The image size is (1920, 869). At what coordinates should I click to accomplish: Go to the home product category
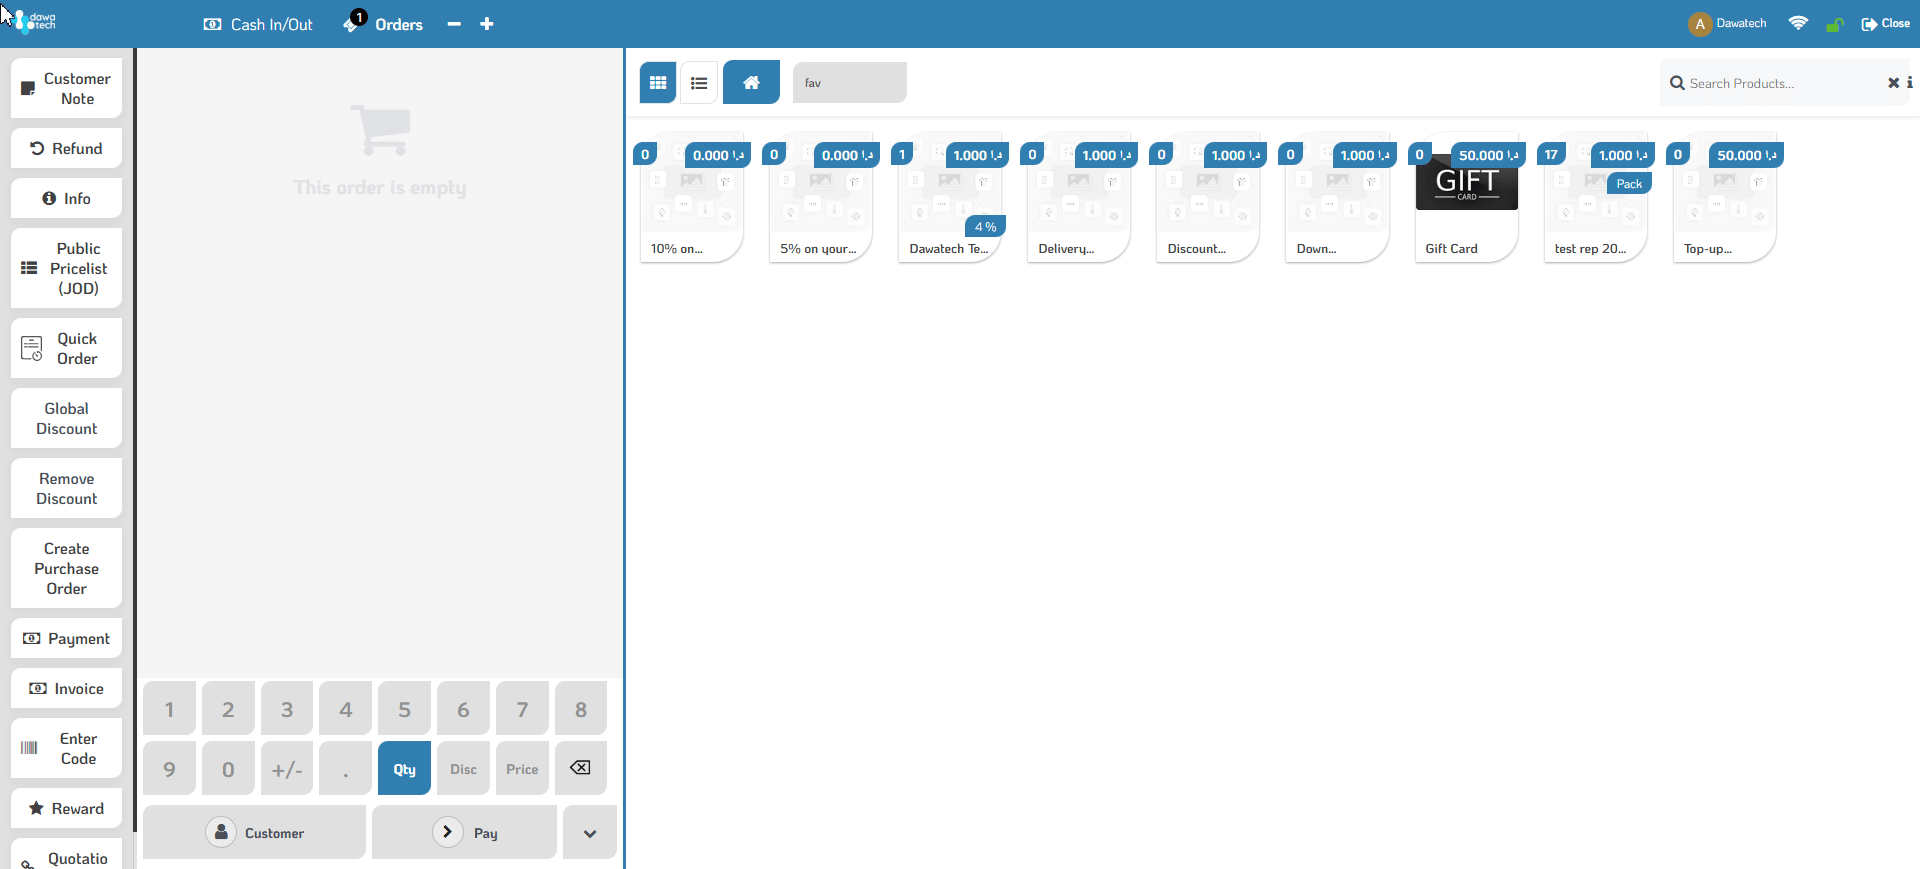(751, 82)
